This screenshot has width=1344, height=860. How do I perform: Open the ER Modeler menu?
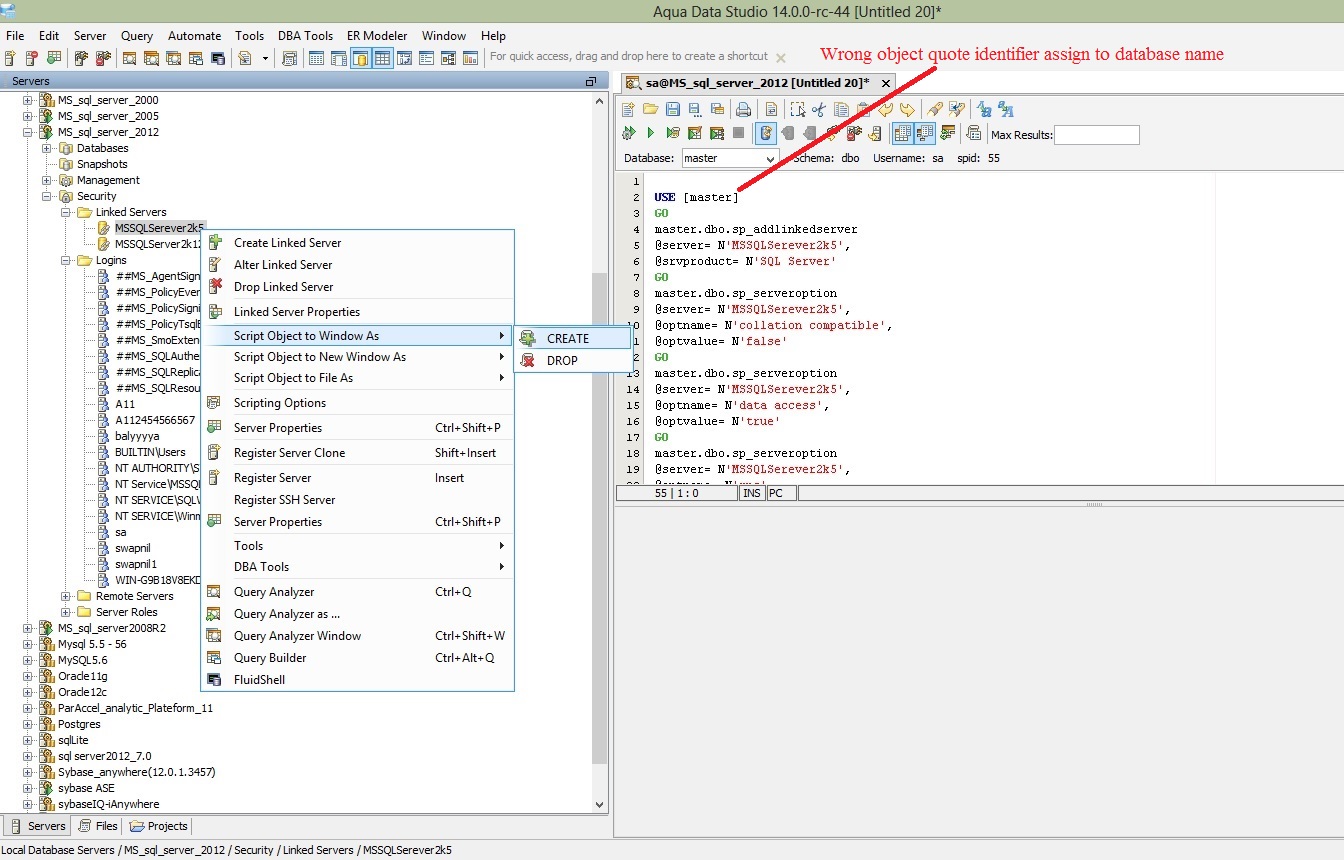pyautogui.click(x=377, y=35)
